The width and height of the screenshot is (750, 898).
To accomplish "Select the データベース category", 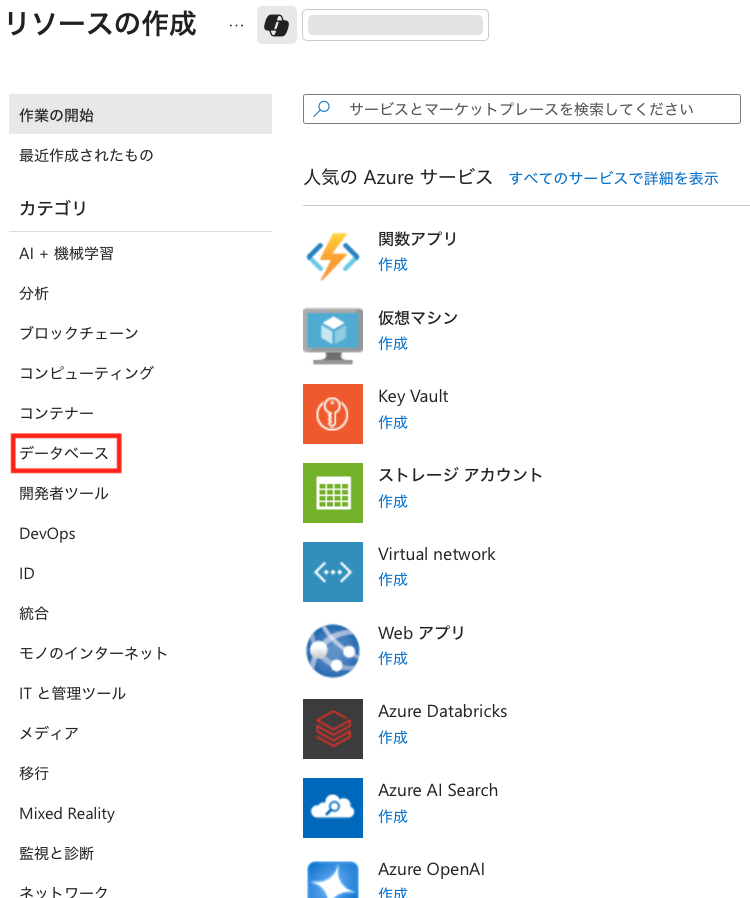I will coord(64,453).
